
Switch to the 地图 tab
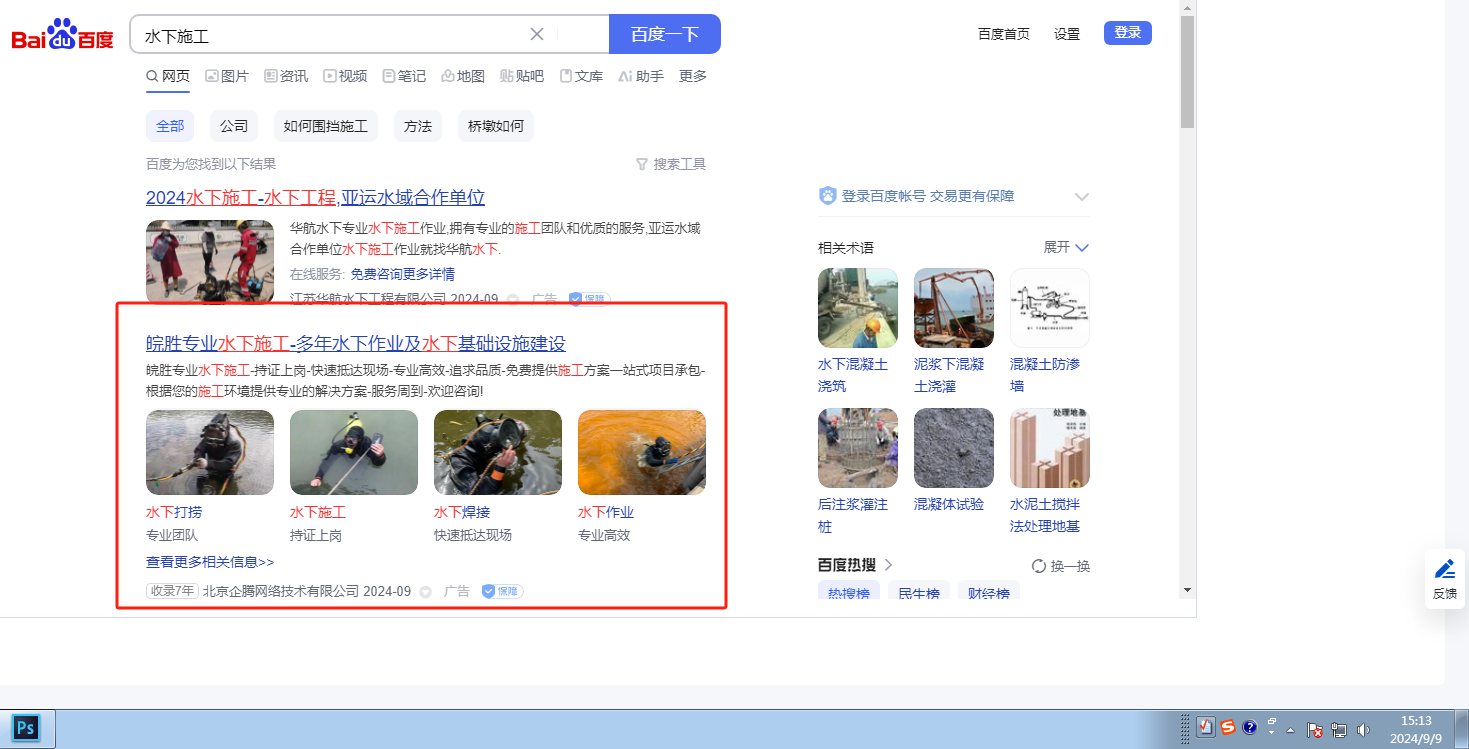click(463, 76)
